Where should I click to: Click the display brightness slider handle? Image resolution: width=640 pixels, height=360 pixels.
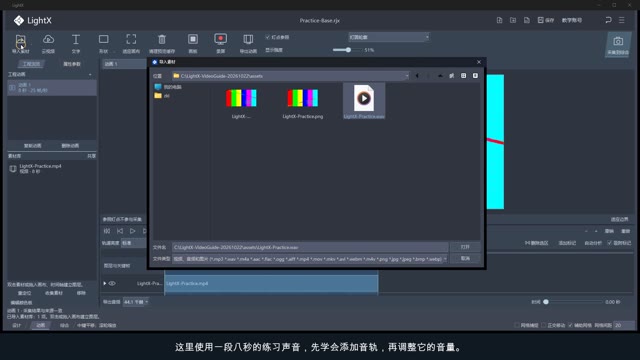pyautogui.click(x=348, y=50)
